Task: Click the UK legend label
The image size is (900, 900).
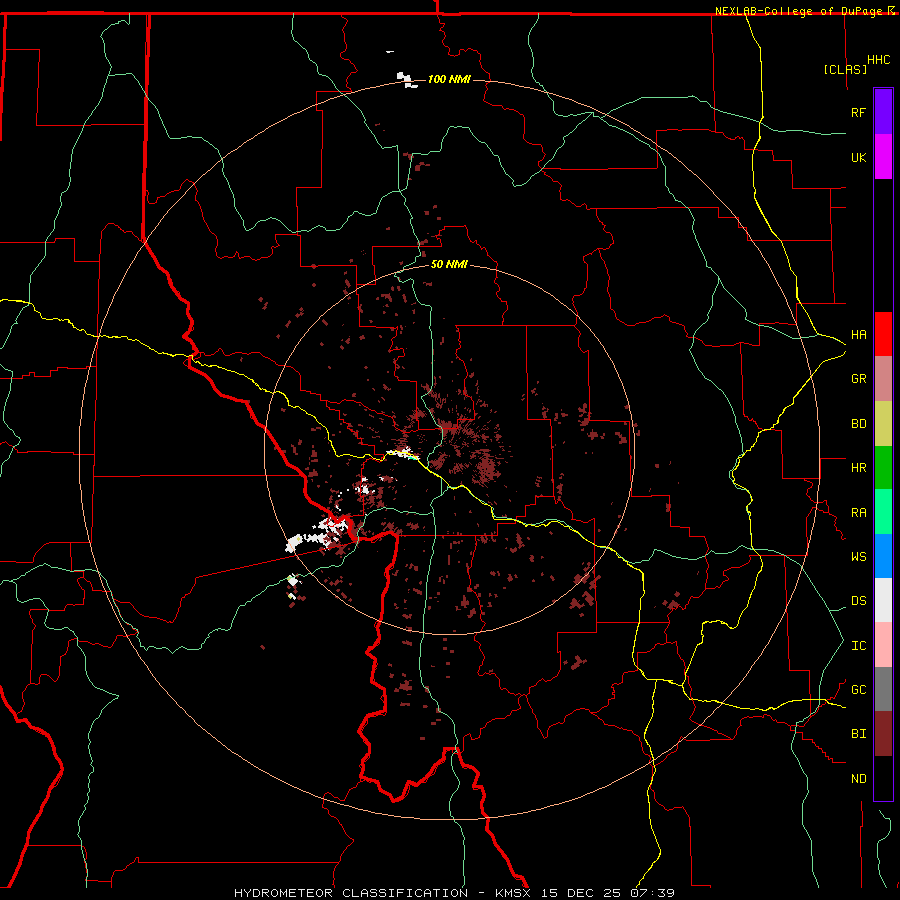Action: point(858,157)
